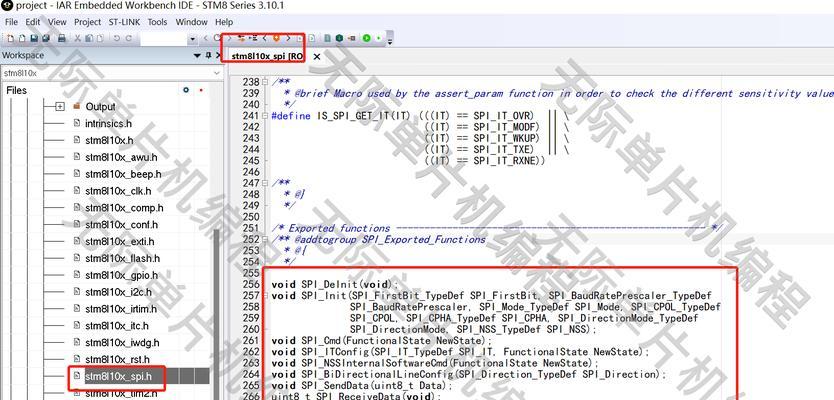Viewport: 834px width, 400px height.
Task: Click the Save All toolbar icon
Action: point(46,38)
